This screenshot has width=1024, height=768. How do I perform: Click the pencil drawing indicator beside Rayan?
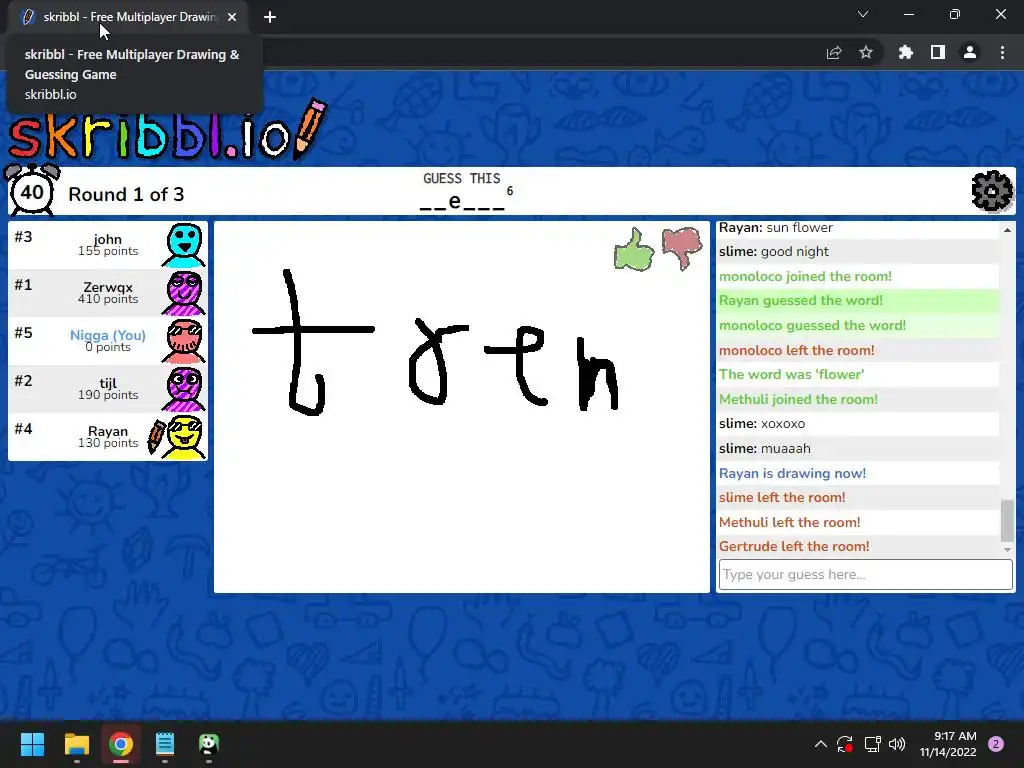click(x=156, y=437)
